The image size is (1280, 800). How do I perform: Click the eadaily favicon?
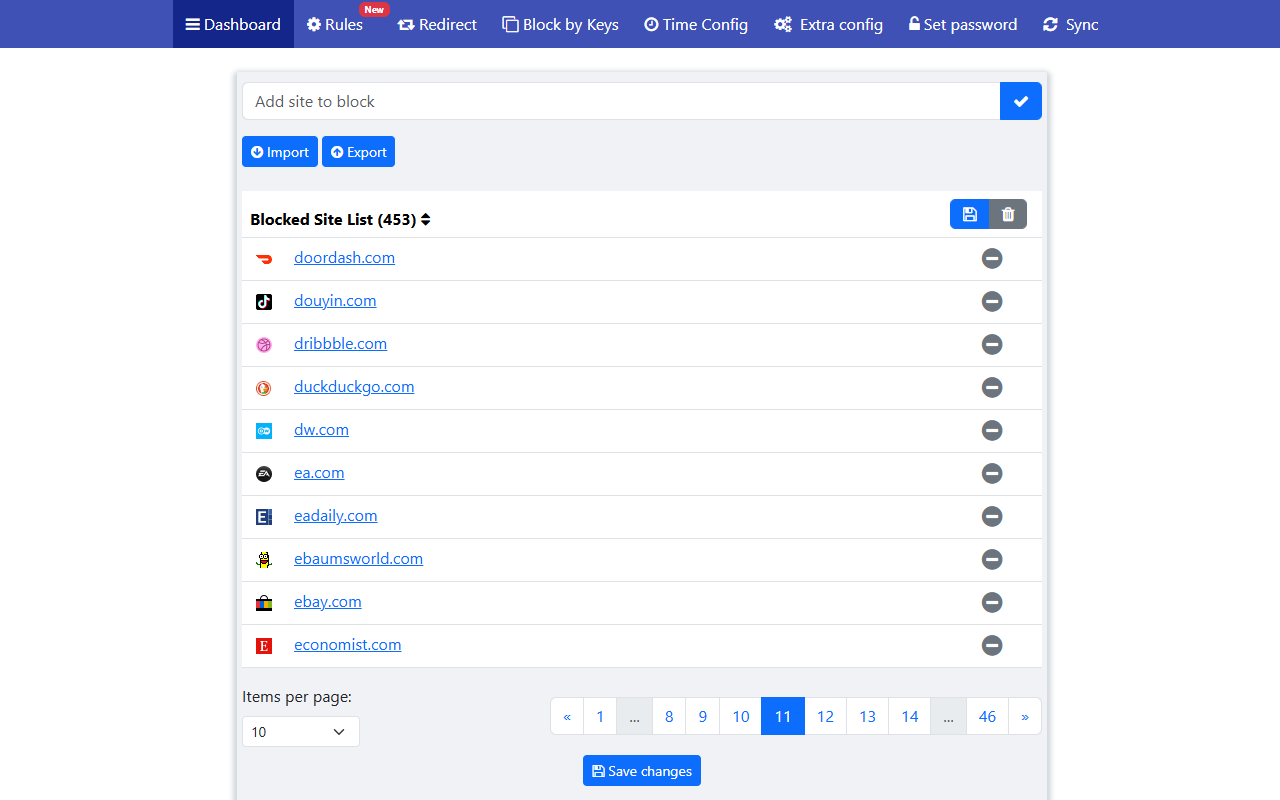[264, 517]
